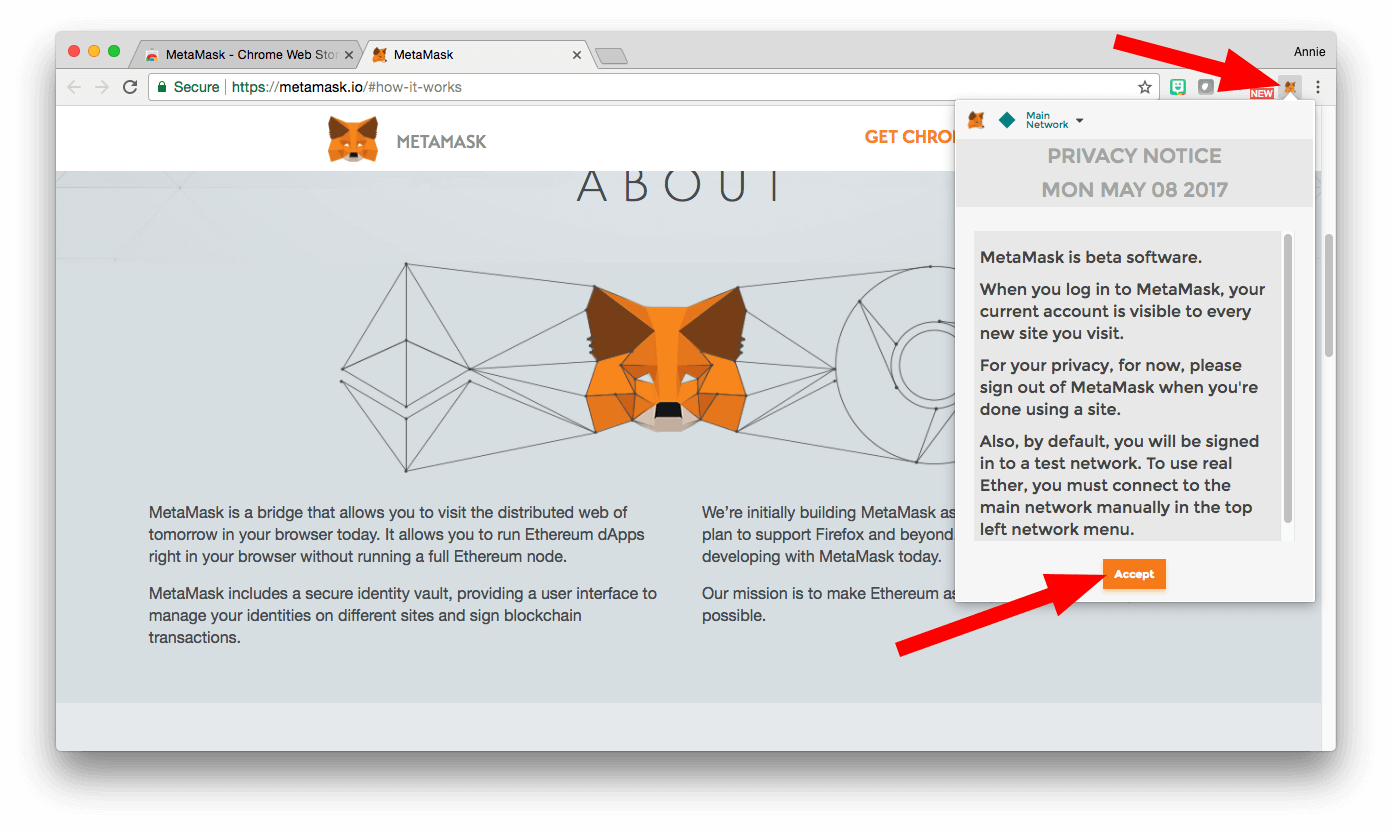Click the paragraph starting 'For your privacy'

point(1119,387)
